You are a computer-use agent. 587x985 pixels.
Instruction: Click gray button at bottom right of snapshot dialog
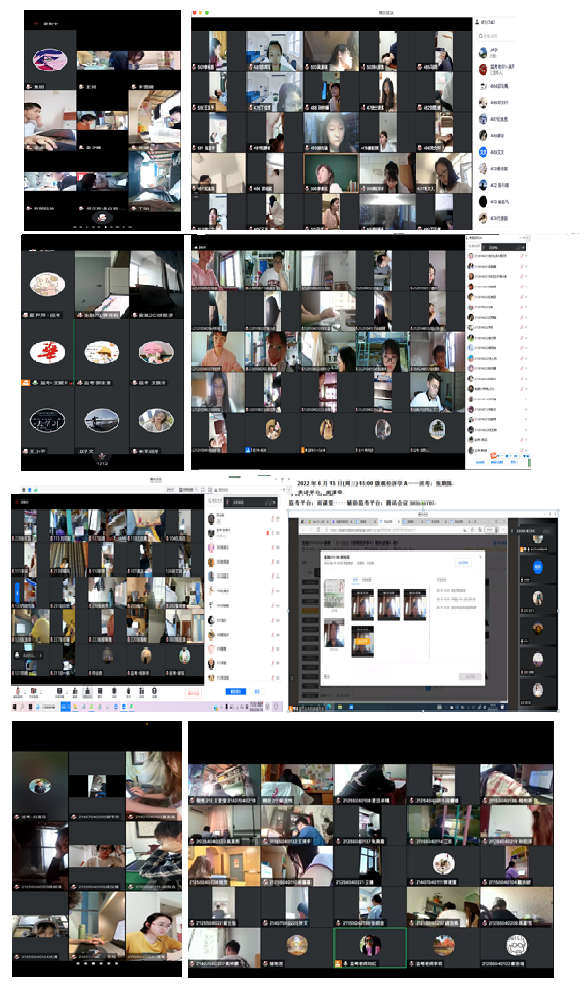(x=470, y=677)
